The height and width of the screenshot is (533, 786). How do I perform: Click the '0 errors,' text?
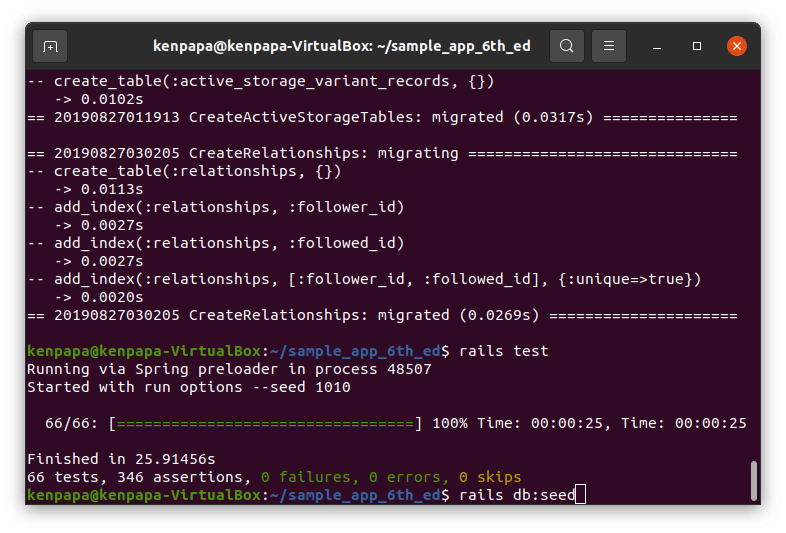pyautogui.click(x=409, y=477)
